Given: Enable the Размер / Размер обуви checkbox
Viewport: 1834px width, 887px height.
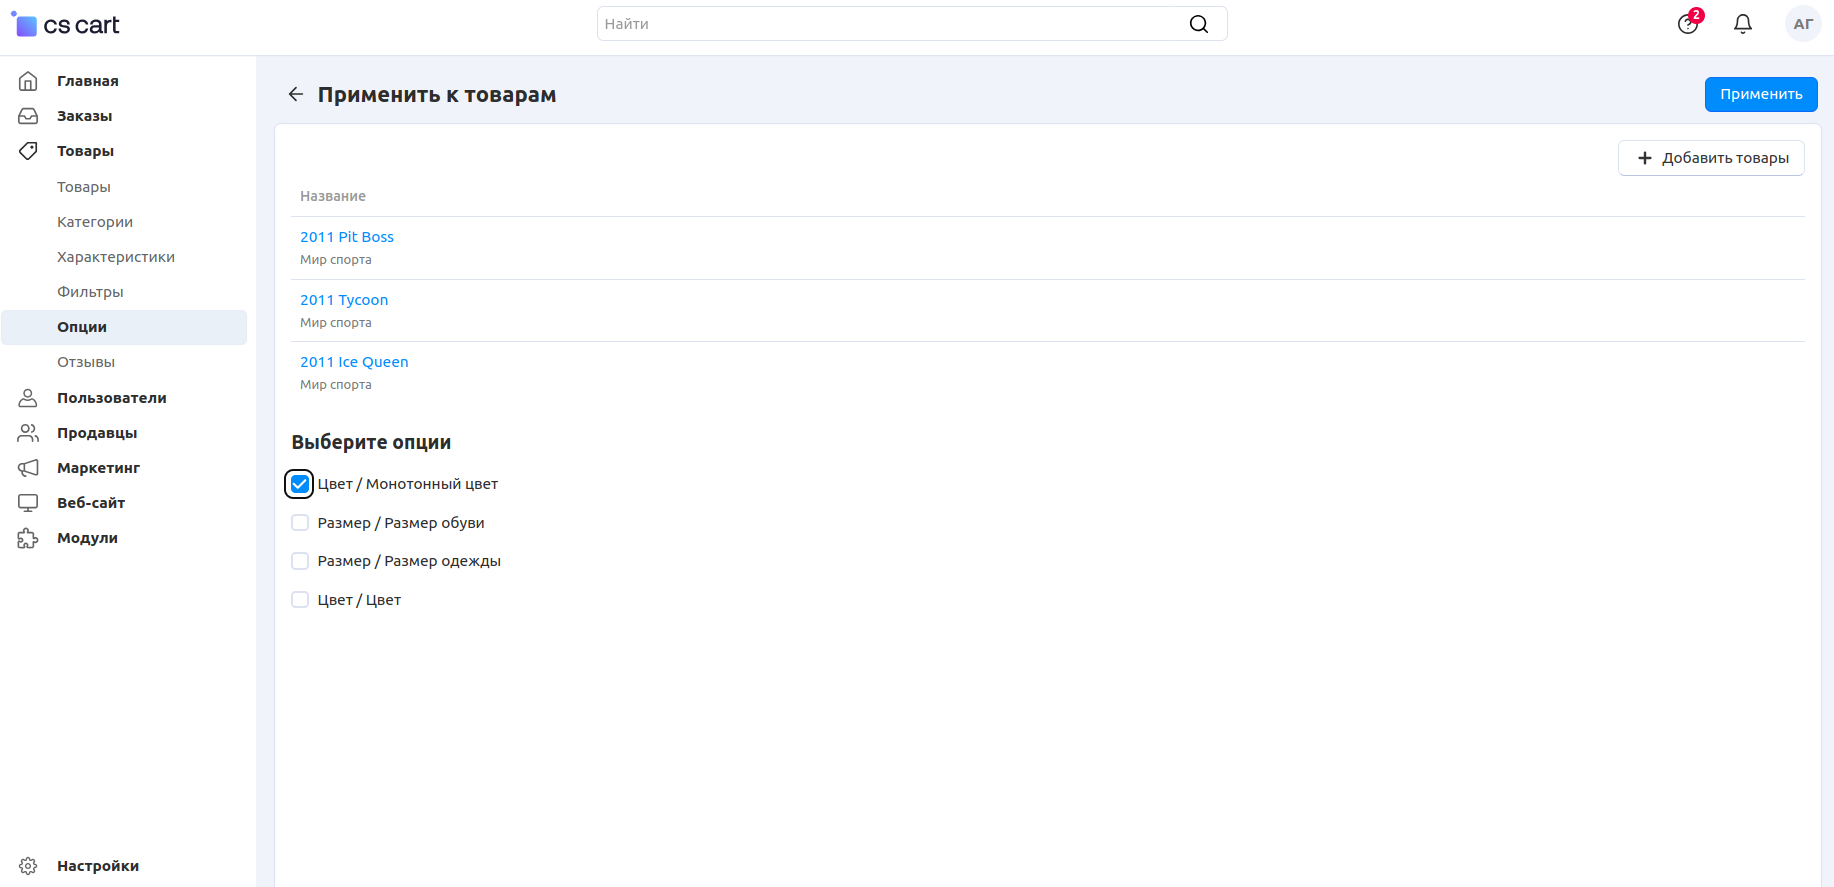Looking at the screenshot, I should tap(300, 523).
